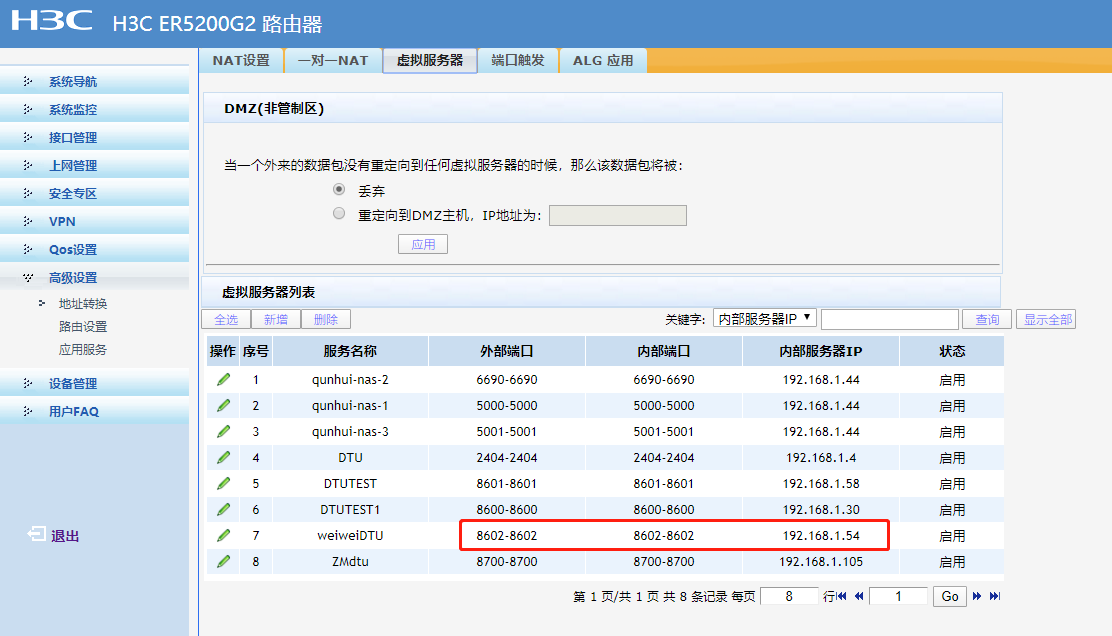Click 显示全部 show all button
The height and width of the screenshot is (636, 1112).
[x=1046, y=319]
